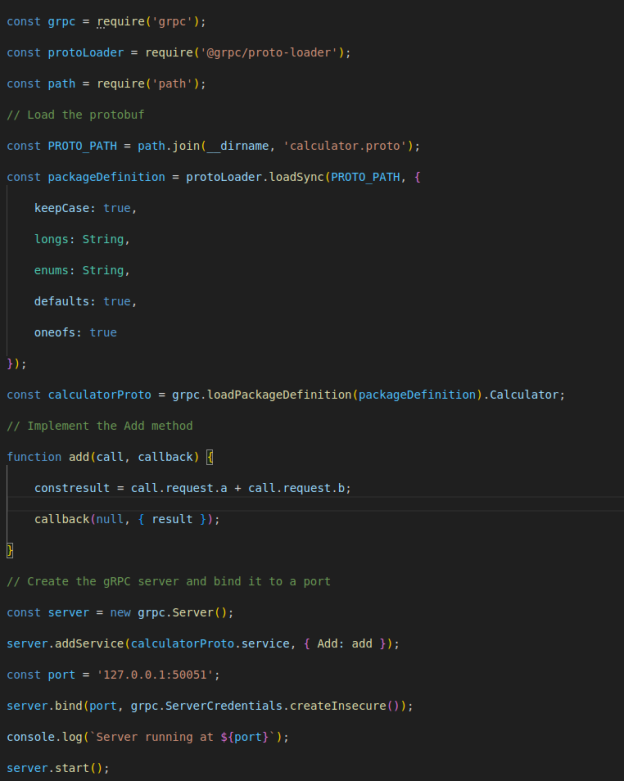Click the line "const path = require('path');"
Image resolution: width=624 pixels, height=781 pixels.
pos(106,84)
